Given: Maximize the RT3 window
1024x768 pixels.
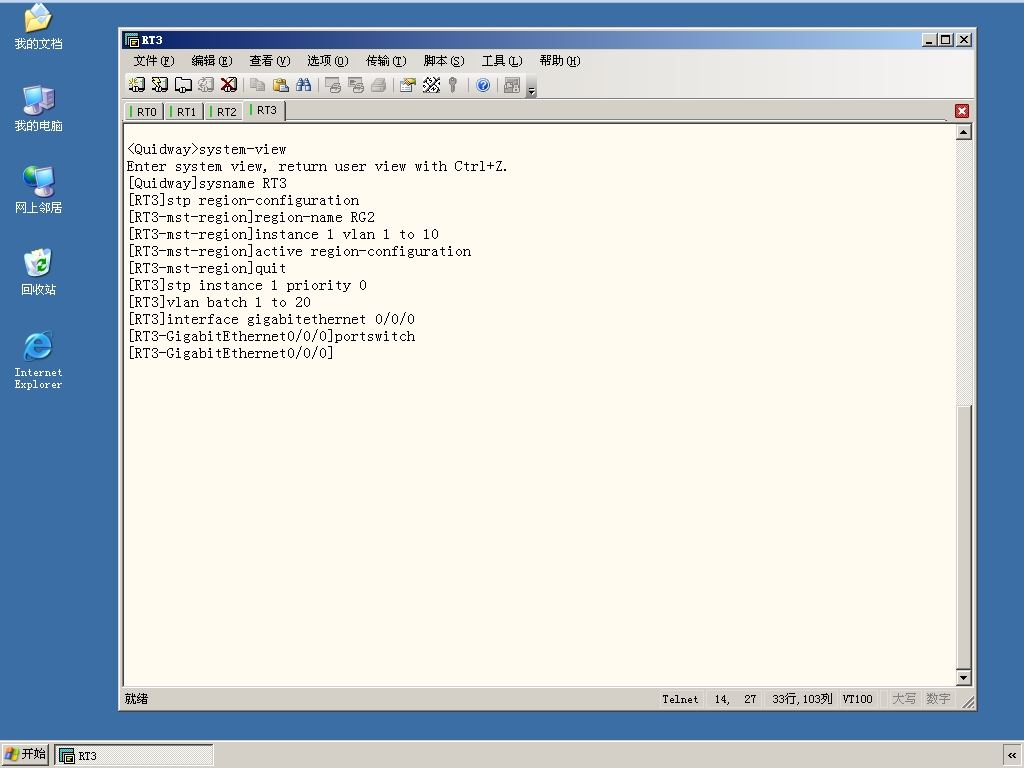Looking at the screenshot, I should tap(946, 40).
